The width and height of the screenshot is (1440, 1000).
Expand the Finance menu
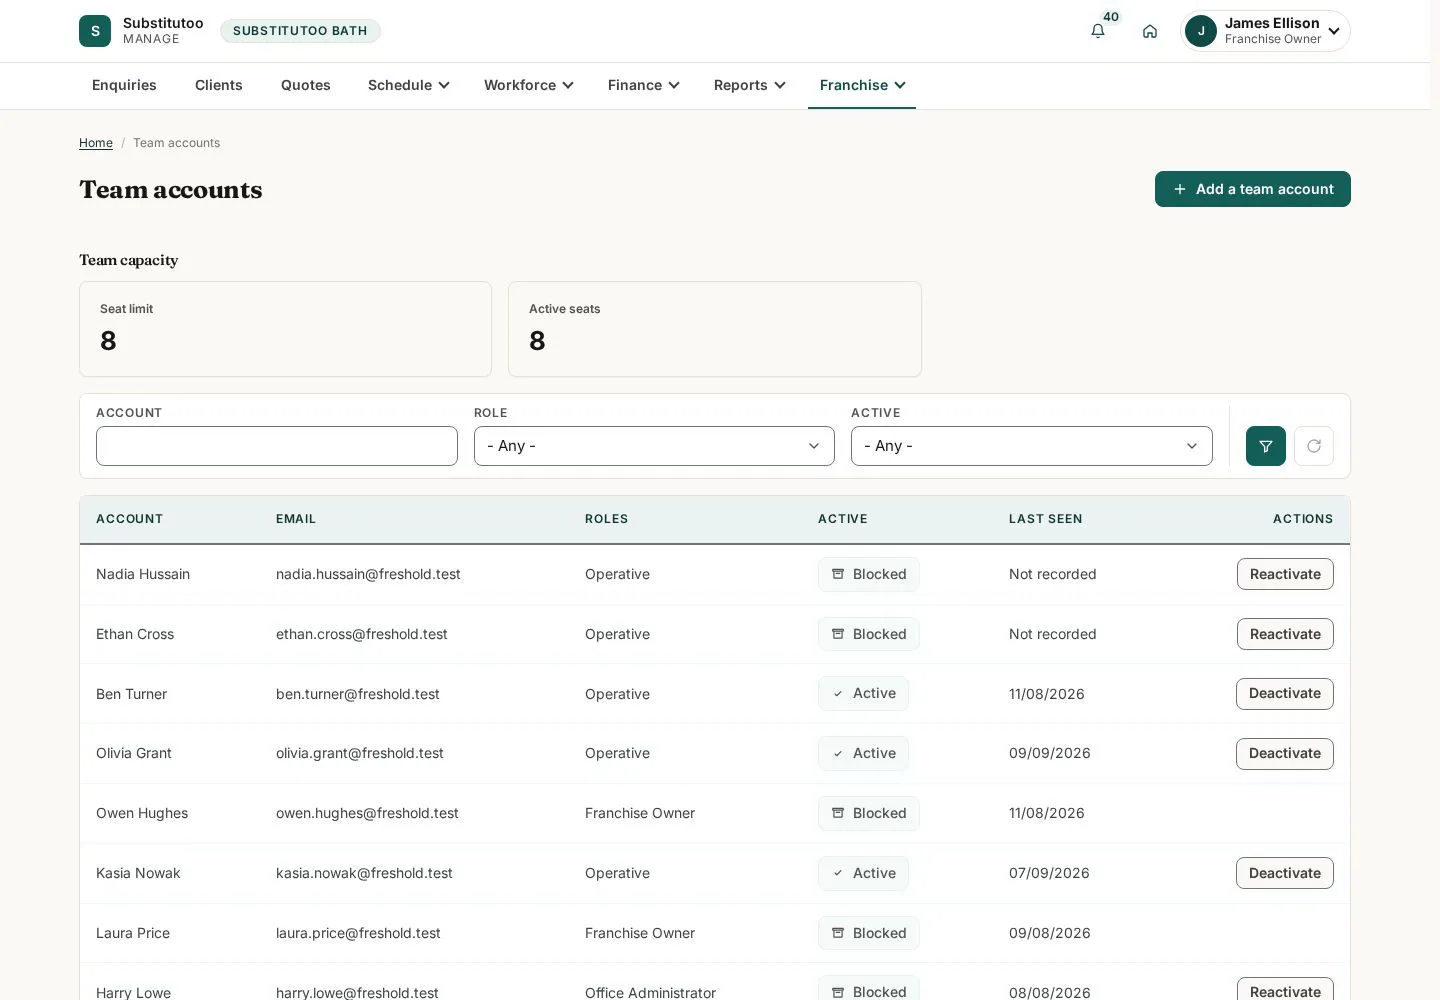643,85
